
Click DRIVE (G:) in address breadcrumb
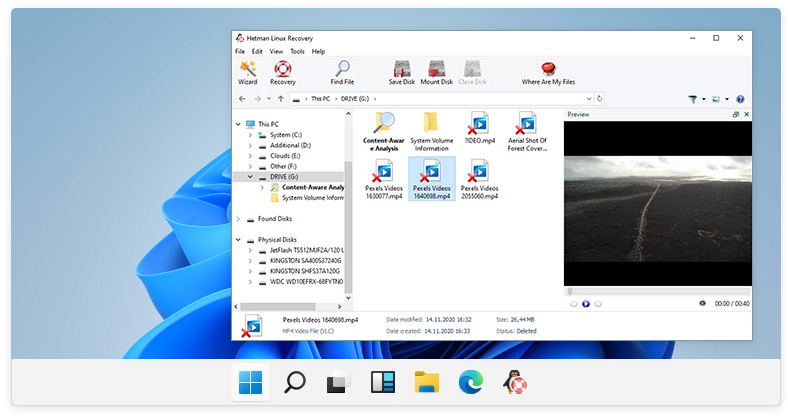click(355, 99)
